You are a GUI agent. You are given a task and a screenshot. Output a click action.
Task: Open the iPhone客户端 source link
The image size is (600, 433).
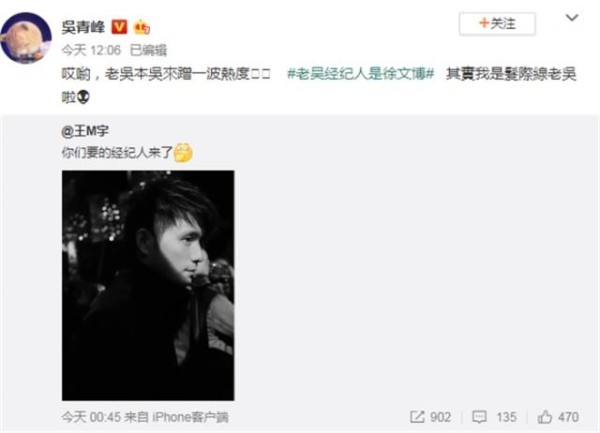[191, 417]
